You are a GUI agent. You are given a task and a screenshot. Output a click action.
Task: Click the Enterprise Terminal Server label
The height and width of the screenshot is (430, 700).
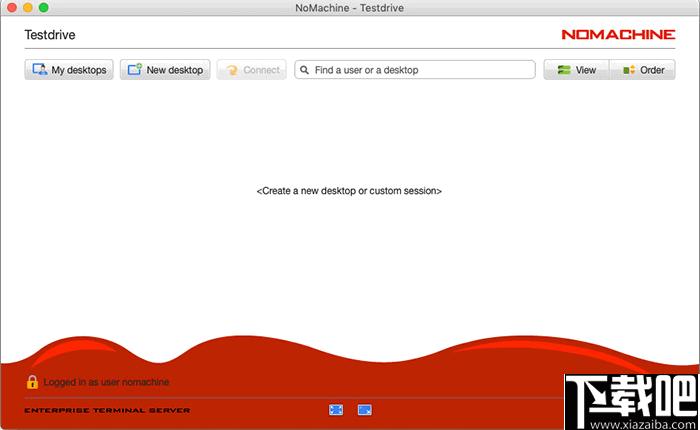coord(107,410)
